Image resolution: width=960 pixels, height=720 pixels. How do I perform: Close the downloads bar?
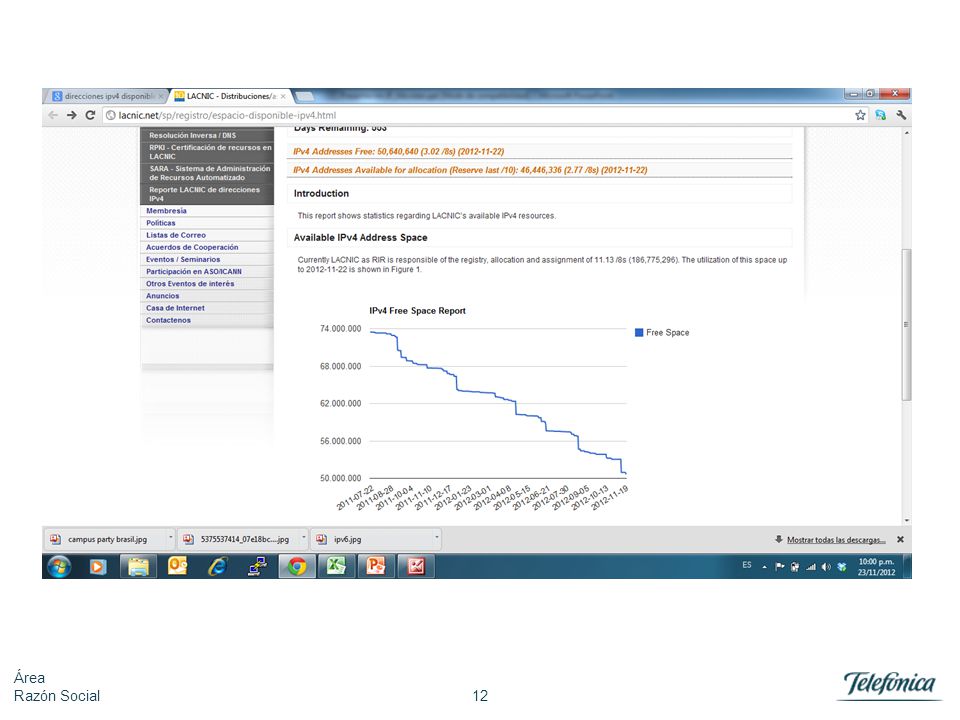pyautogui.click(x=900, y=539)
